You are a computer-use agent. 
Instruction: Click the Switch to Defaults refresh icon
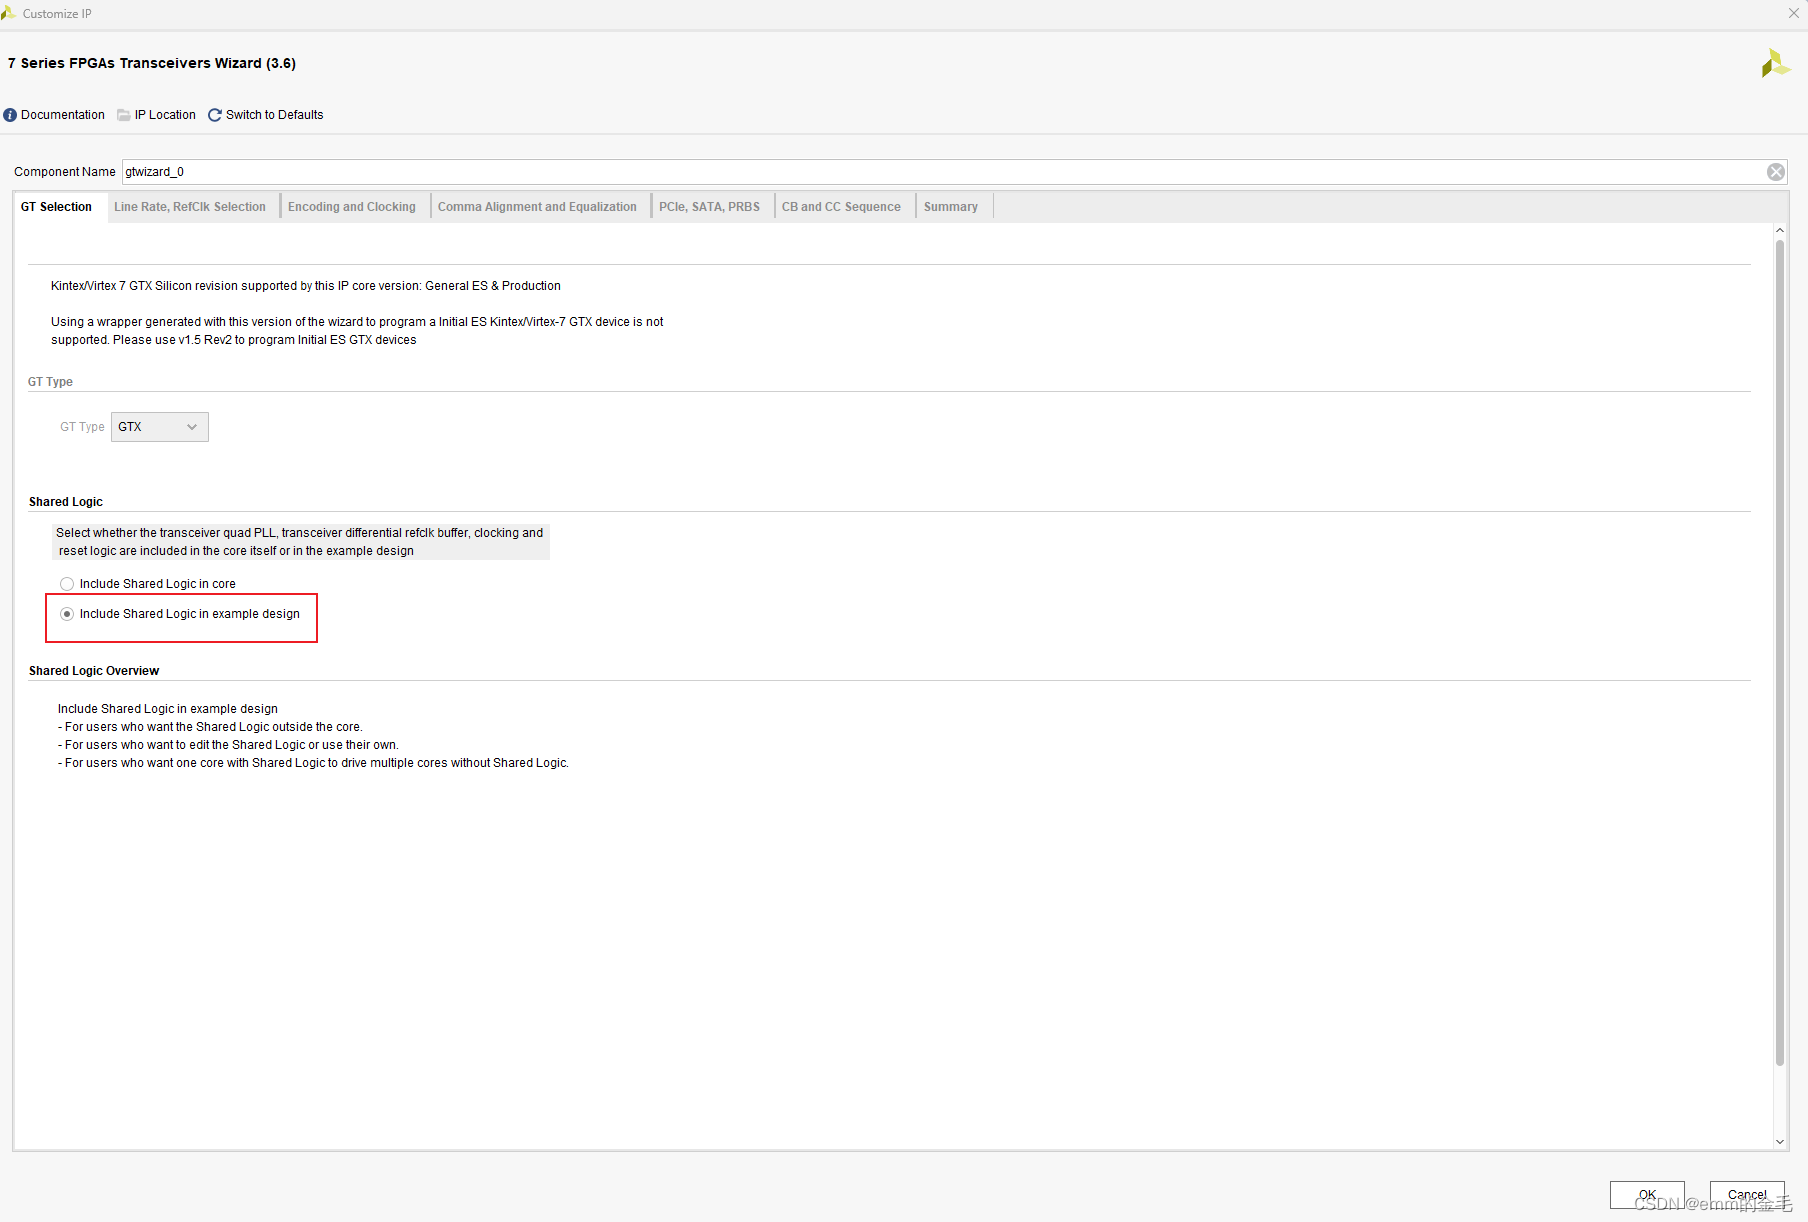click(x=214, y=115)
